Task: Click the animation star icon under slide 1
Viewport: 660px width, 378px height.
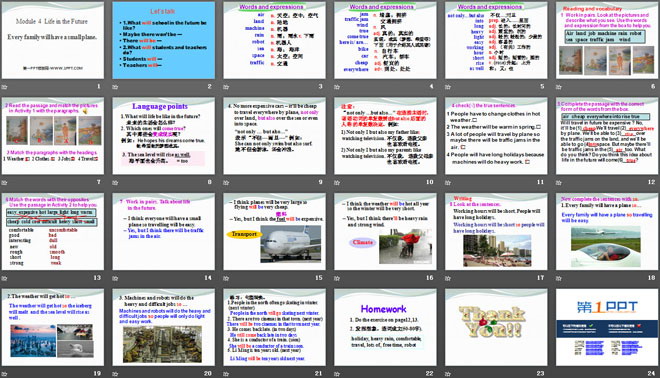Action: point(5,87)
